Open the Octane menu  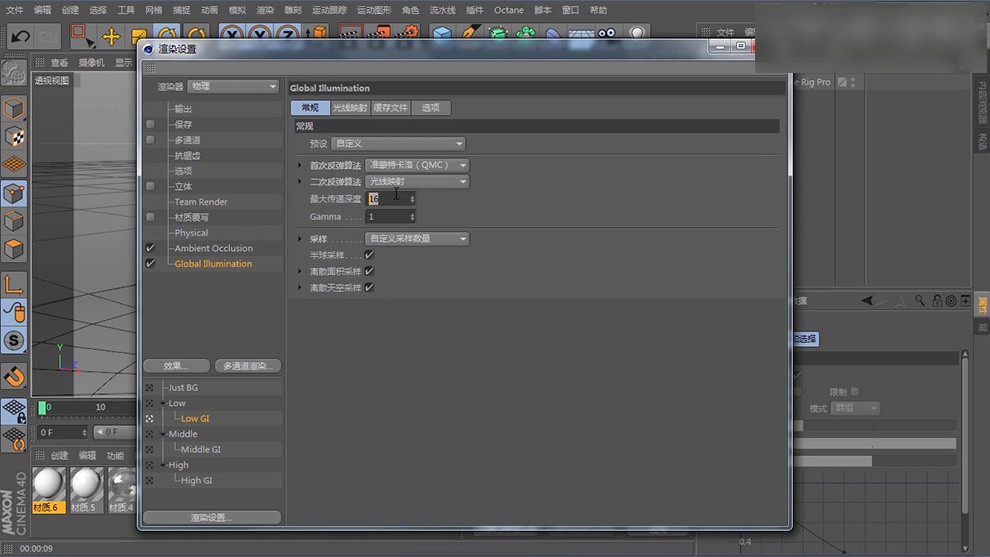pos(508,10)
